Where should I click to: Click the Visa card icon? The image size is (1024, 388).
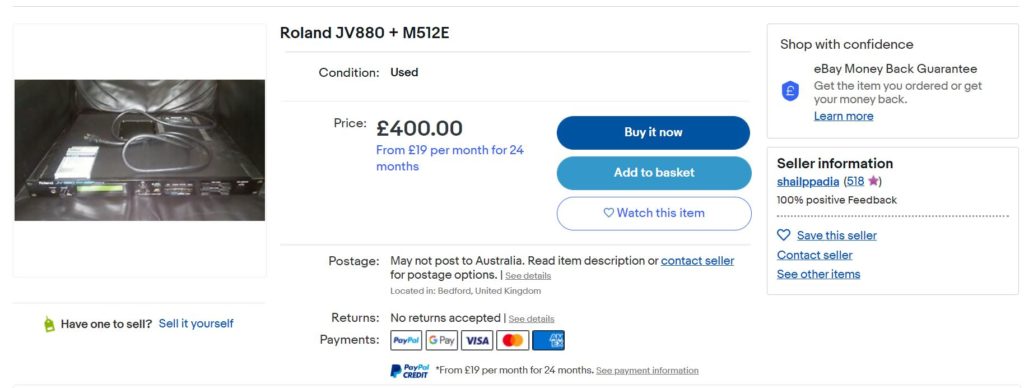(x=477, y=340)
